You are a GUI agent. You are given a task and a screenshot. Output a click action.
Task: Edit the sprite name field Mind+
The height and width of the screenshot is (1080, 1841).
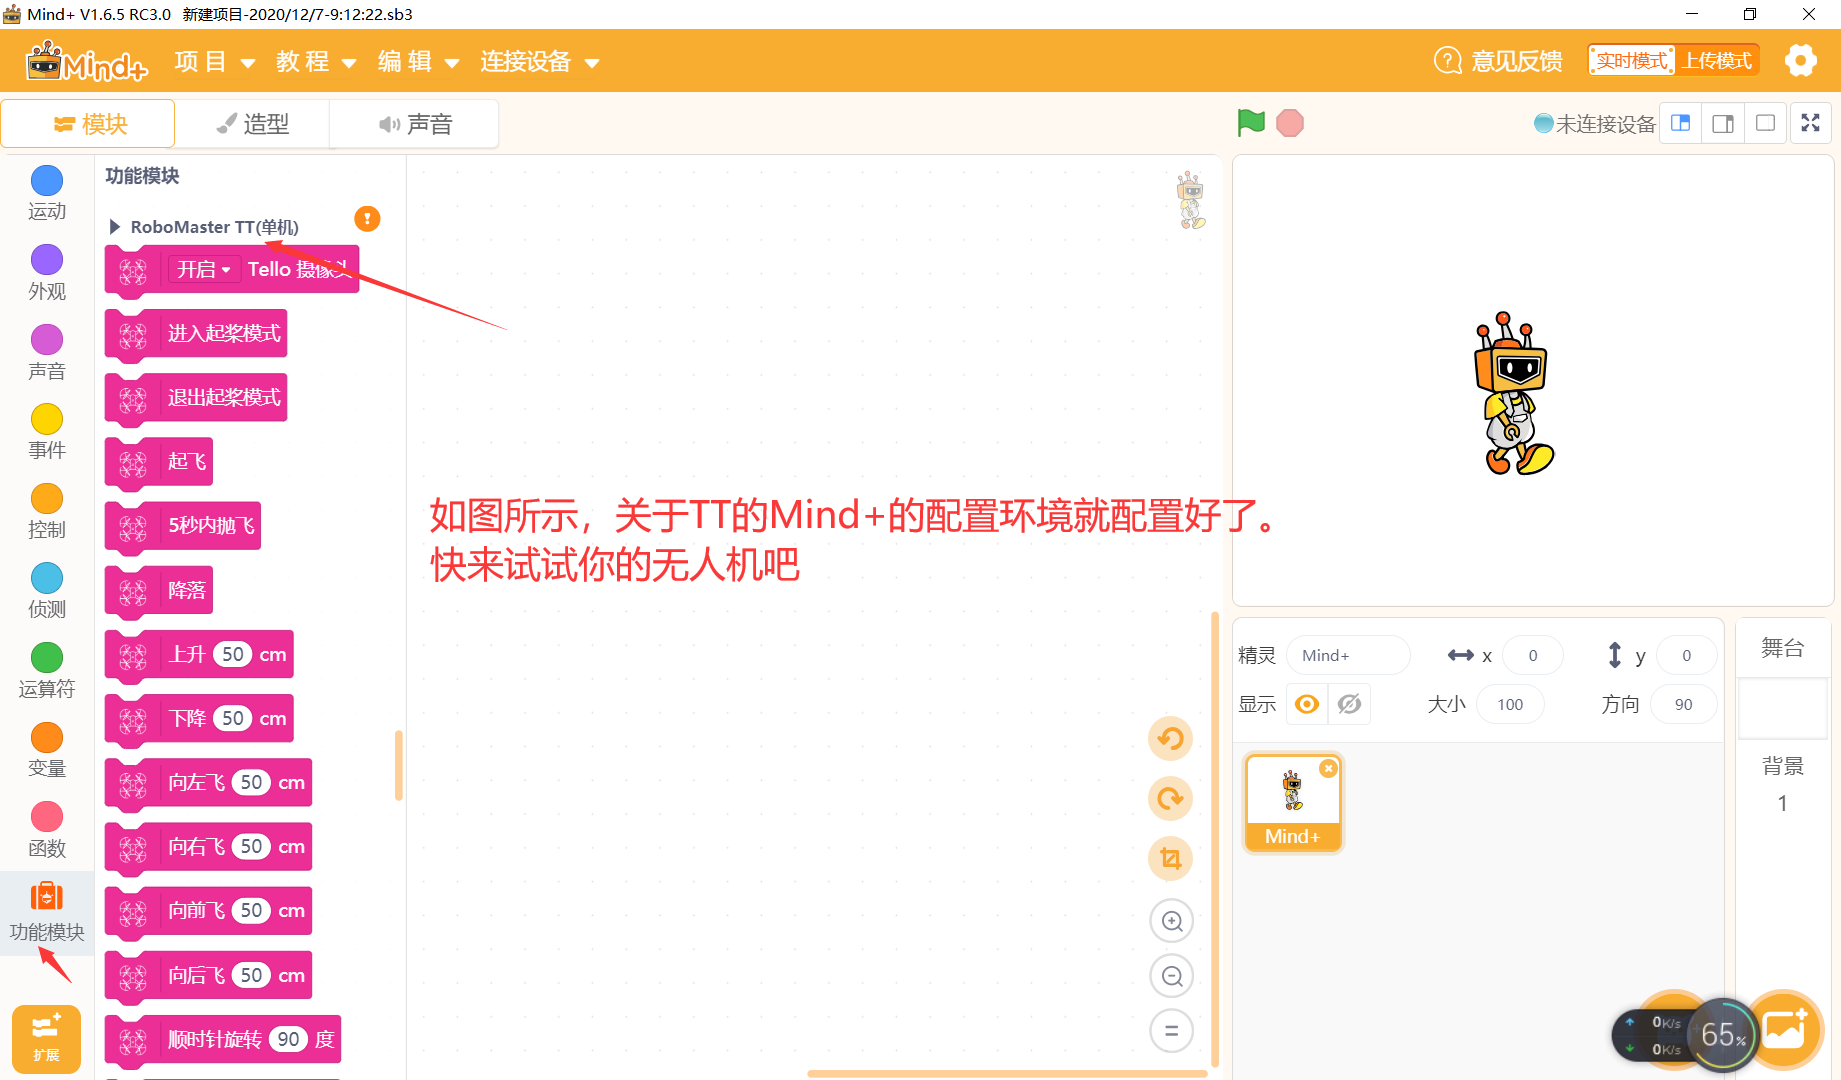tap(1348, 656)
